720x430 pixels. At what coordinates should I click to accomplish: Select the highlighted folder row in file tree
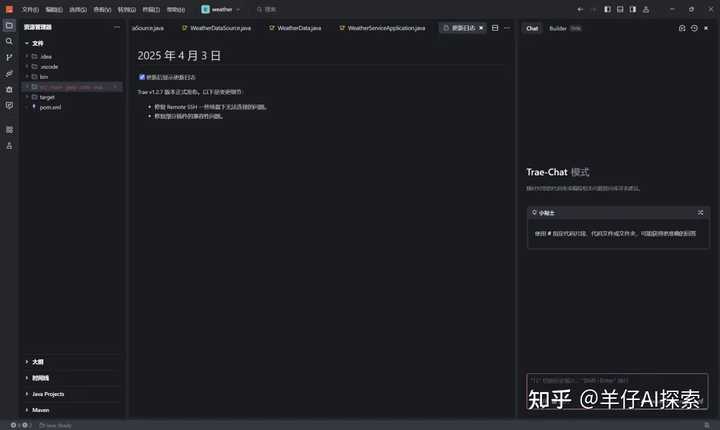[73, 87]
